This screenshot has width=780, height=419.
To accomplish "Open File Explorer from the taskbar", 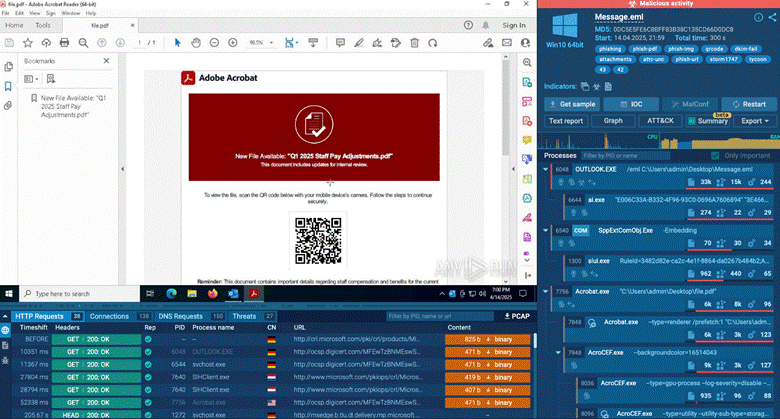I will (192, 294).
